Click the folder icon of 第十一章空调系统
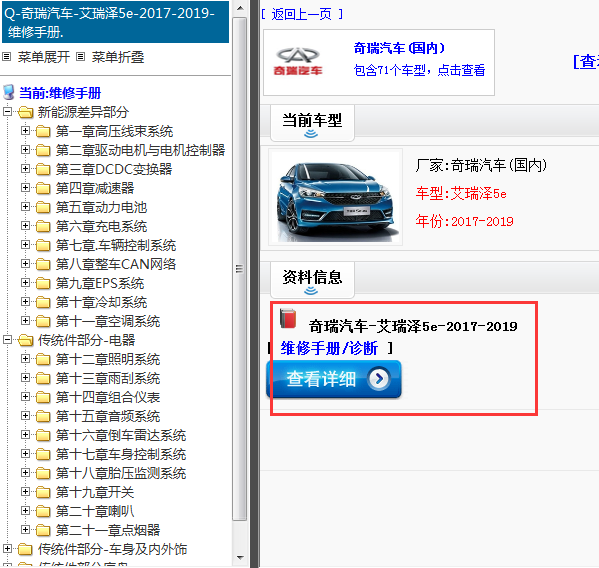Viewport: 599px width, 568px height. 43,321
